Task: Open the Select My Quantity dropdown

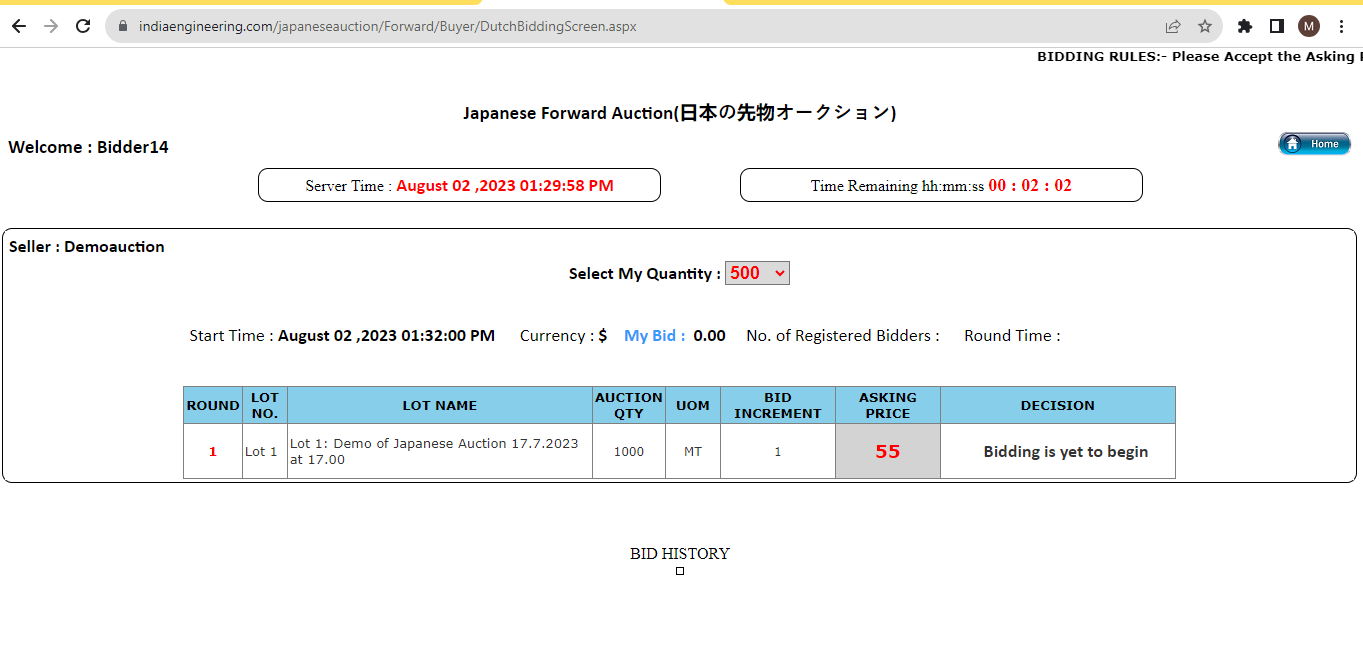Action: coord(757,273)
